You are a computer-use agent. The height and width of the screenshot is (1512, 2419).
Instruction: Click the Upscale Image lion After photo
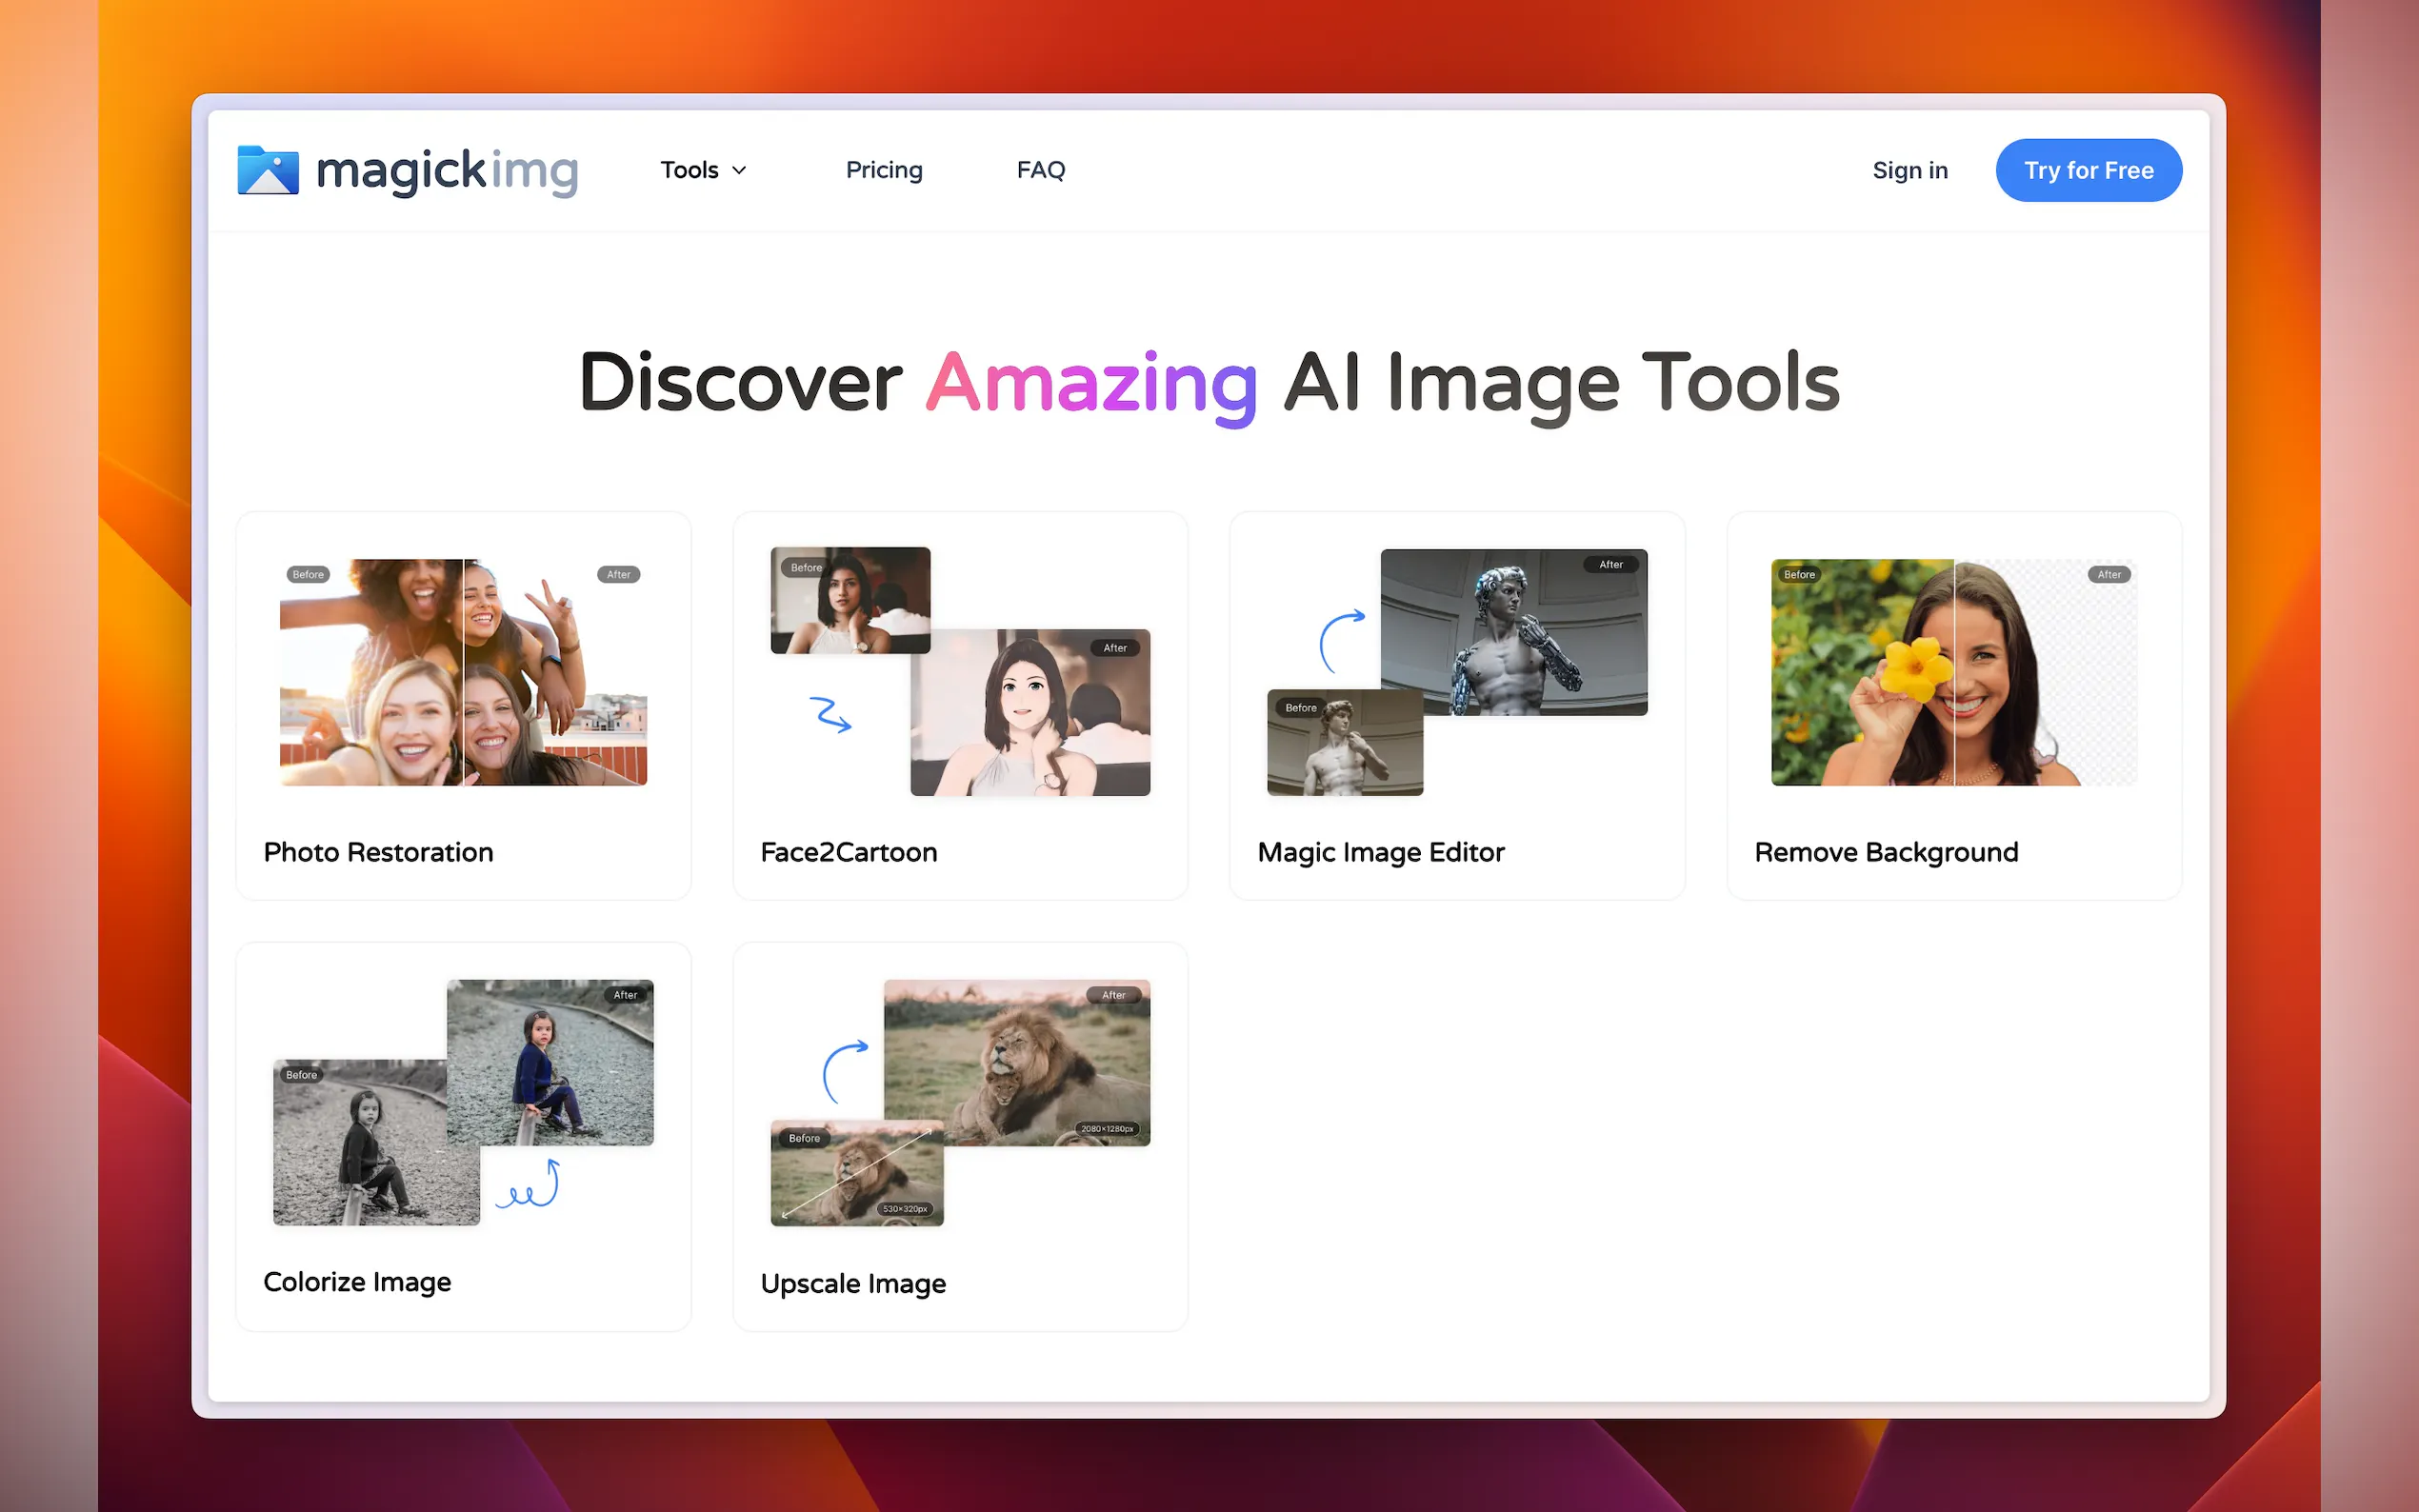[1017, 1062]
